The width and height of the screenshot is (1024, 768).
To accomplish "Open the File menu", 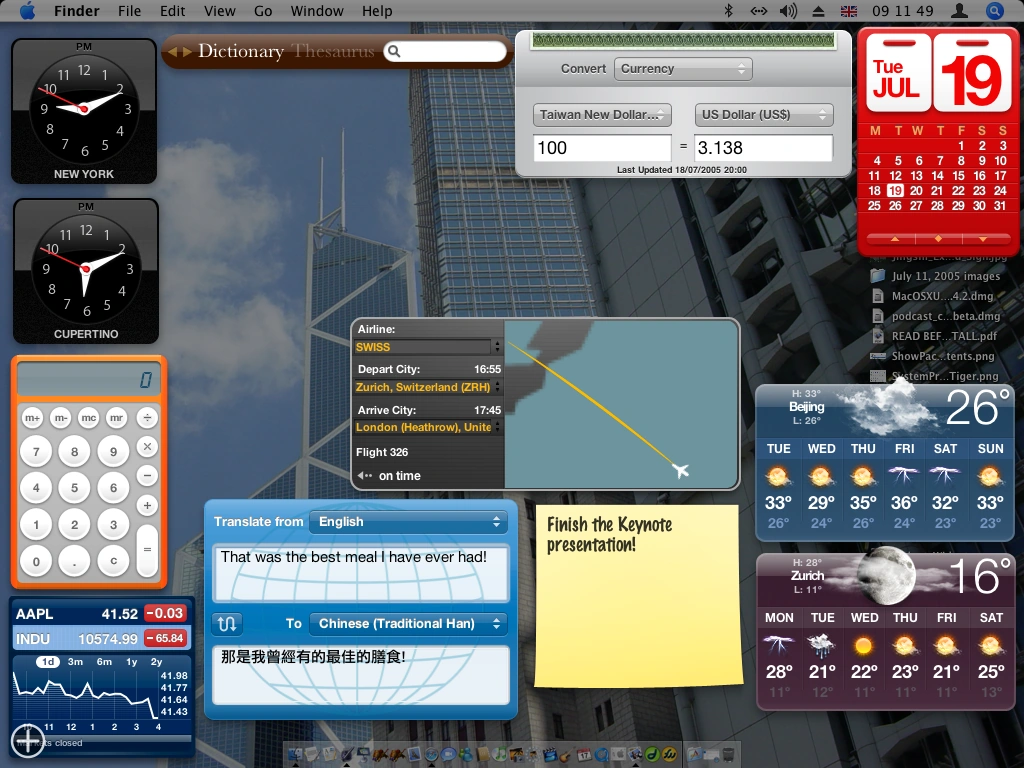I will tap(129, 11).
